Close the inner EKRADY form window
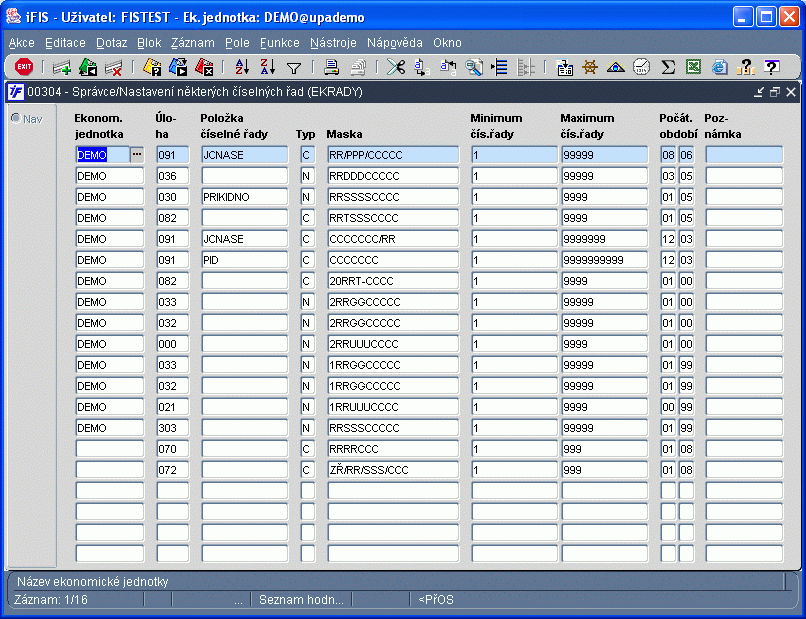This screenshot has height=619, width=806. point(791,92)
